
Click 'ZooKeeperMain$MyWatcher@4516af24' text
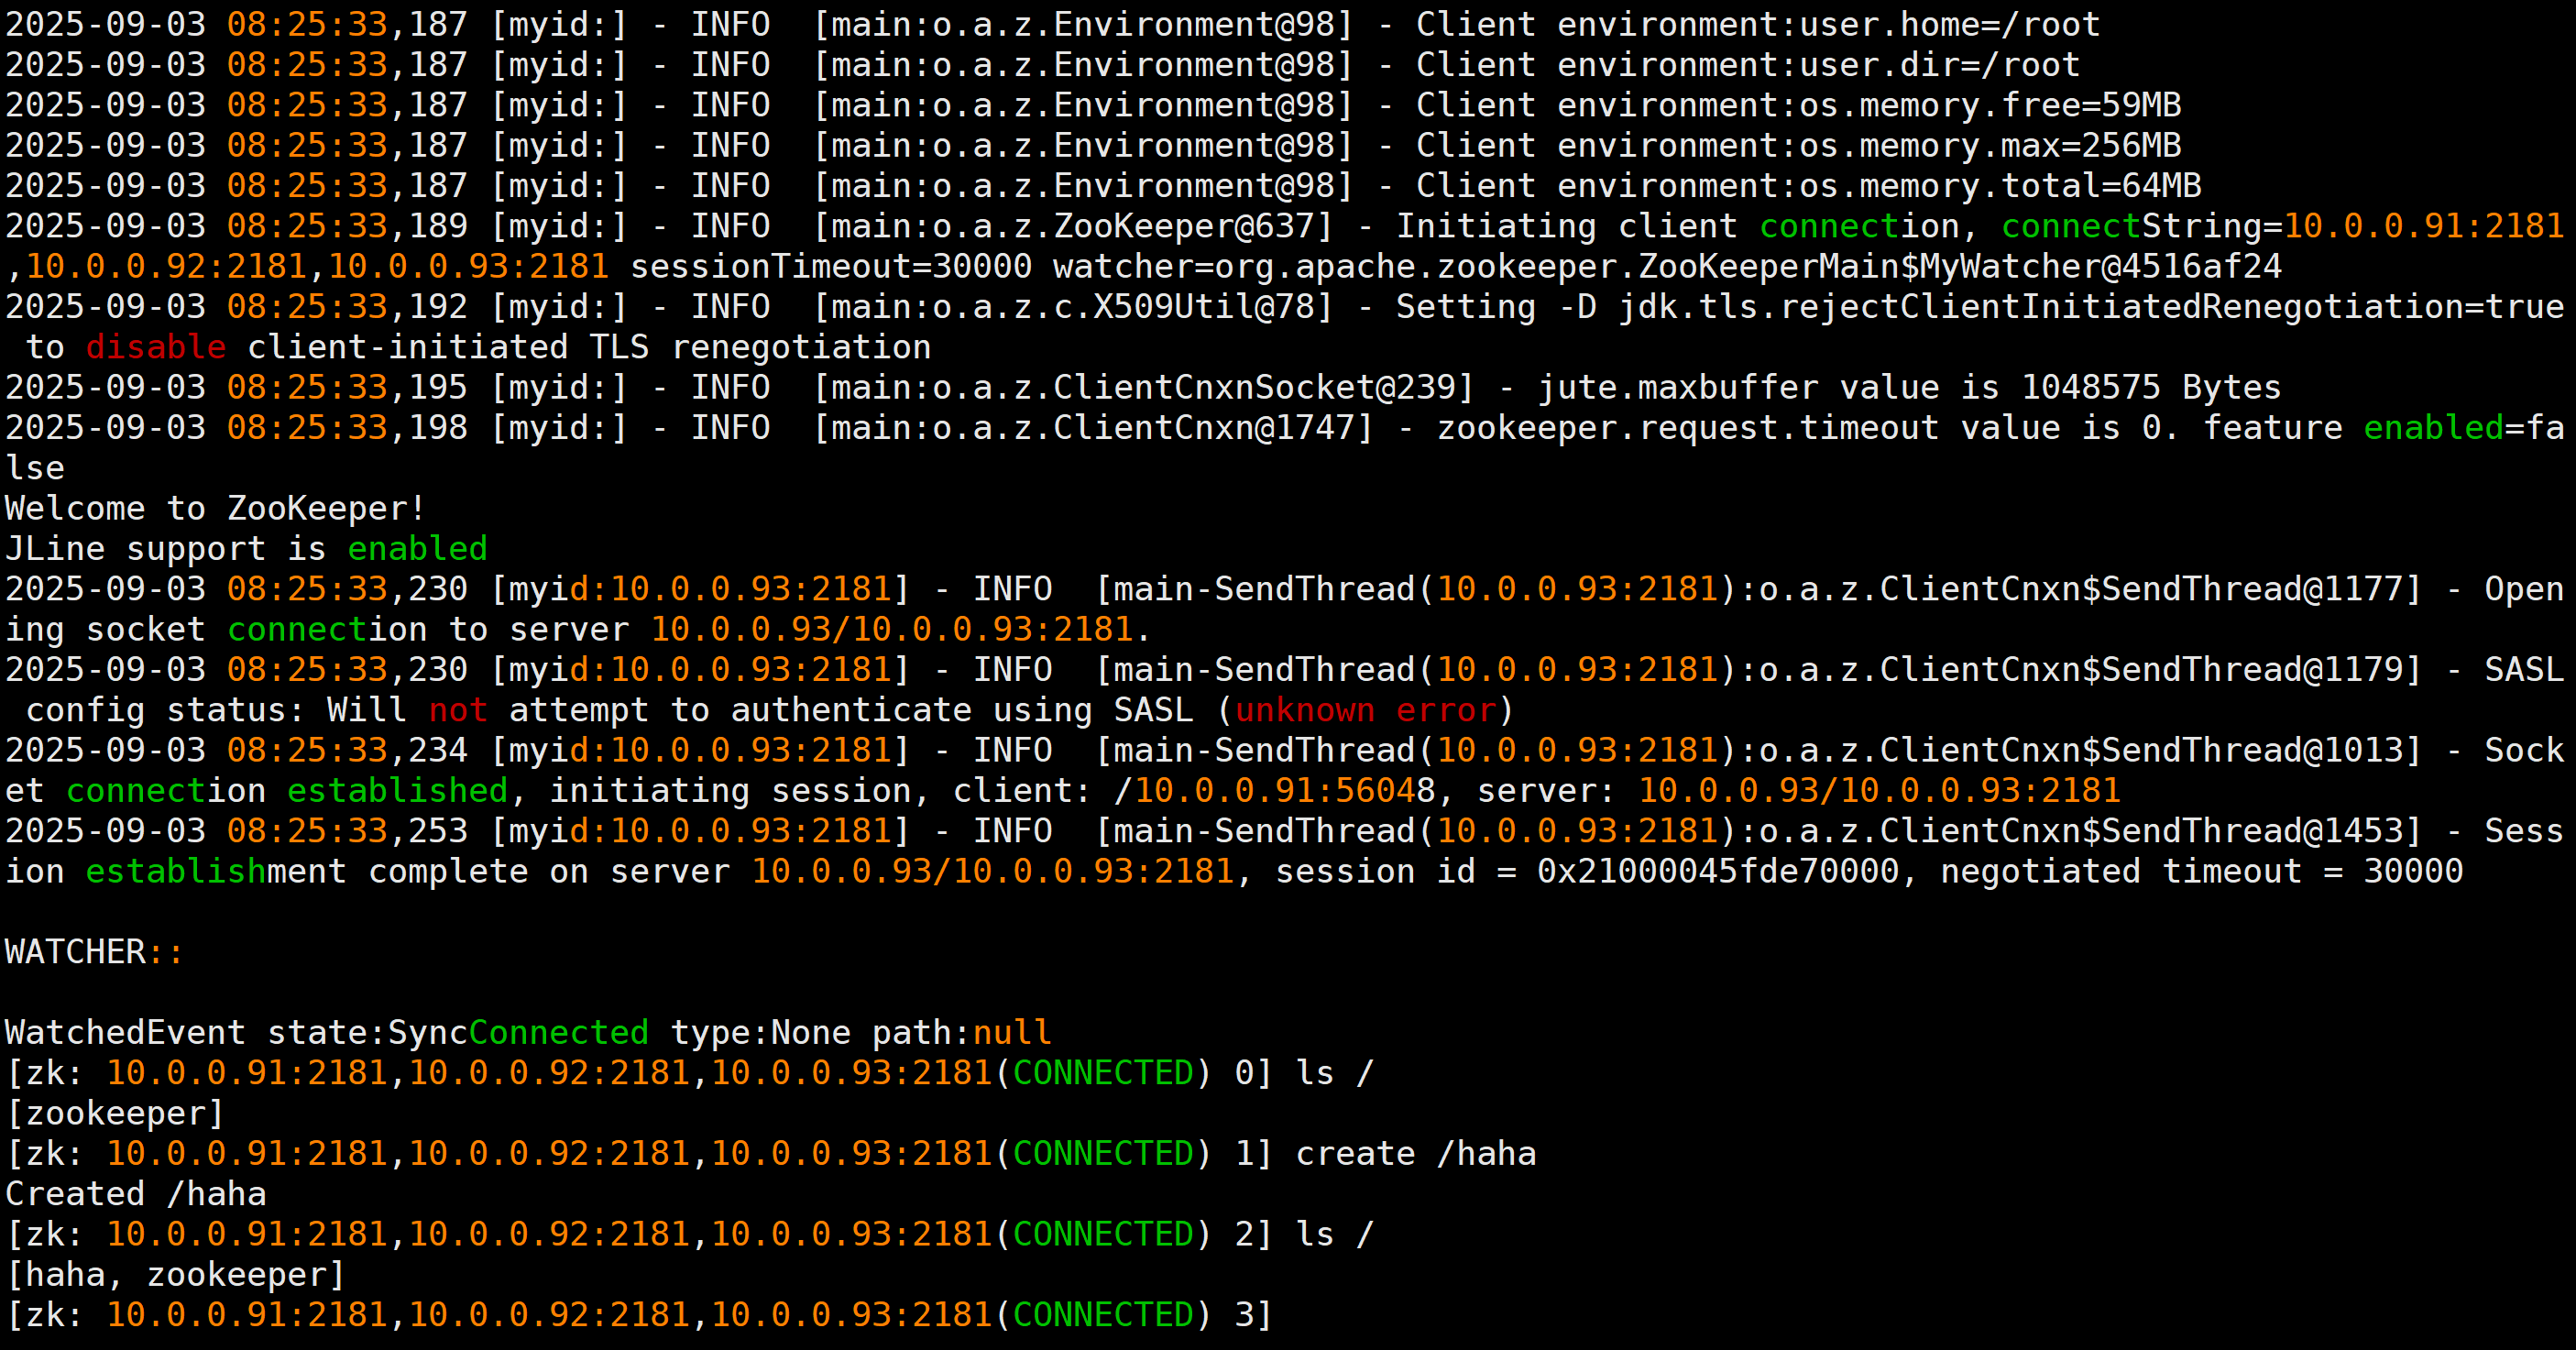[1960, 266]
